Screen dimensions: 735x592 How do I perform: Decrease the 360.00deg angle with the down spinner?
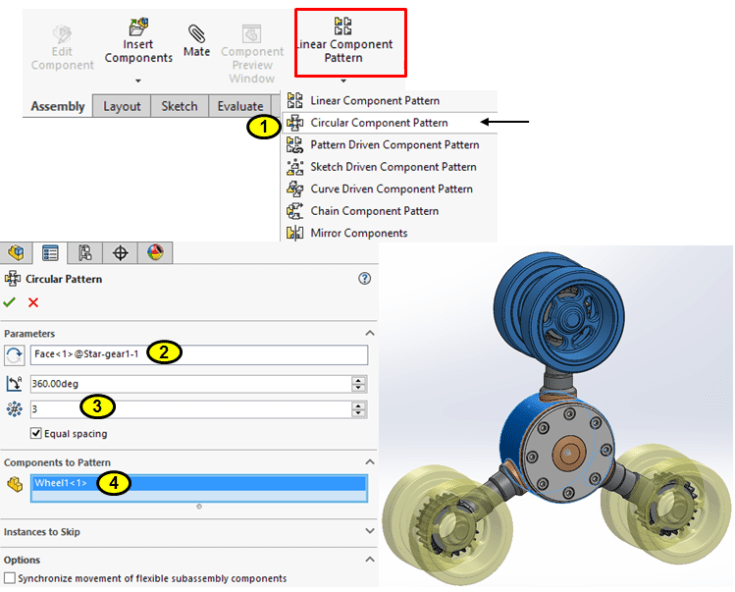(359, 388)
